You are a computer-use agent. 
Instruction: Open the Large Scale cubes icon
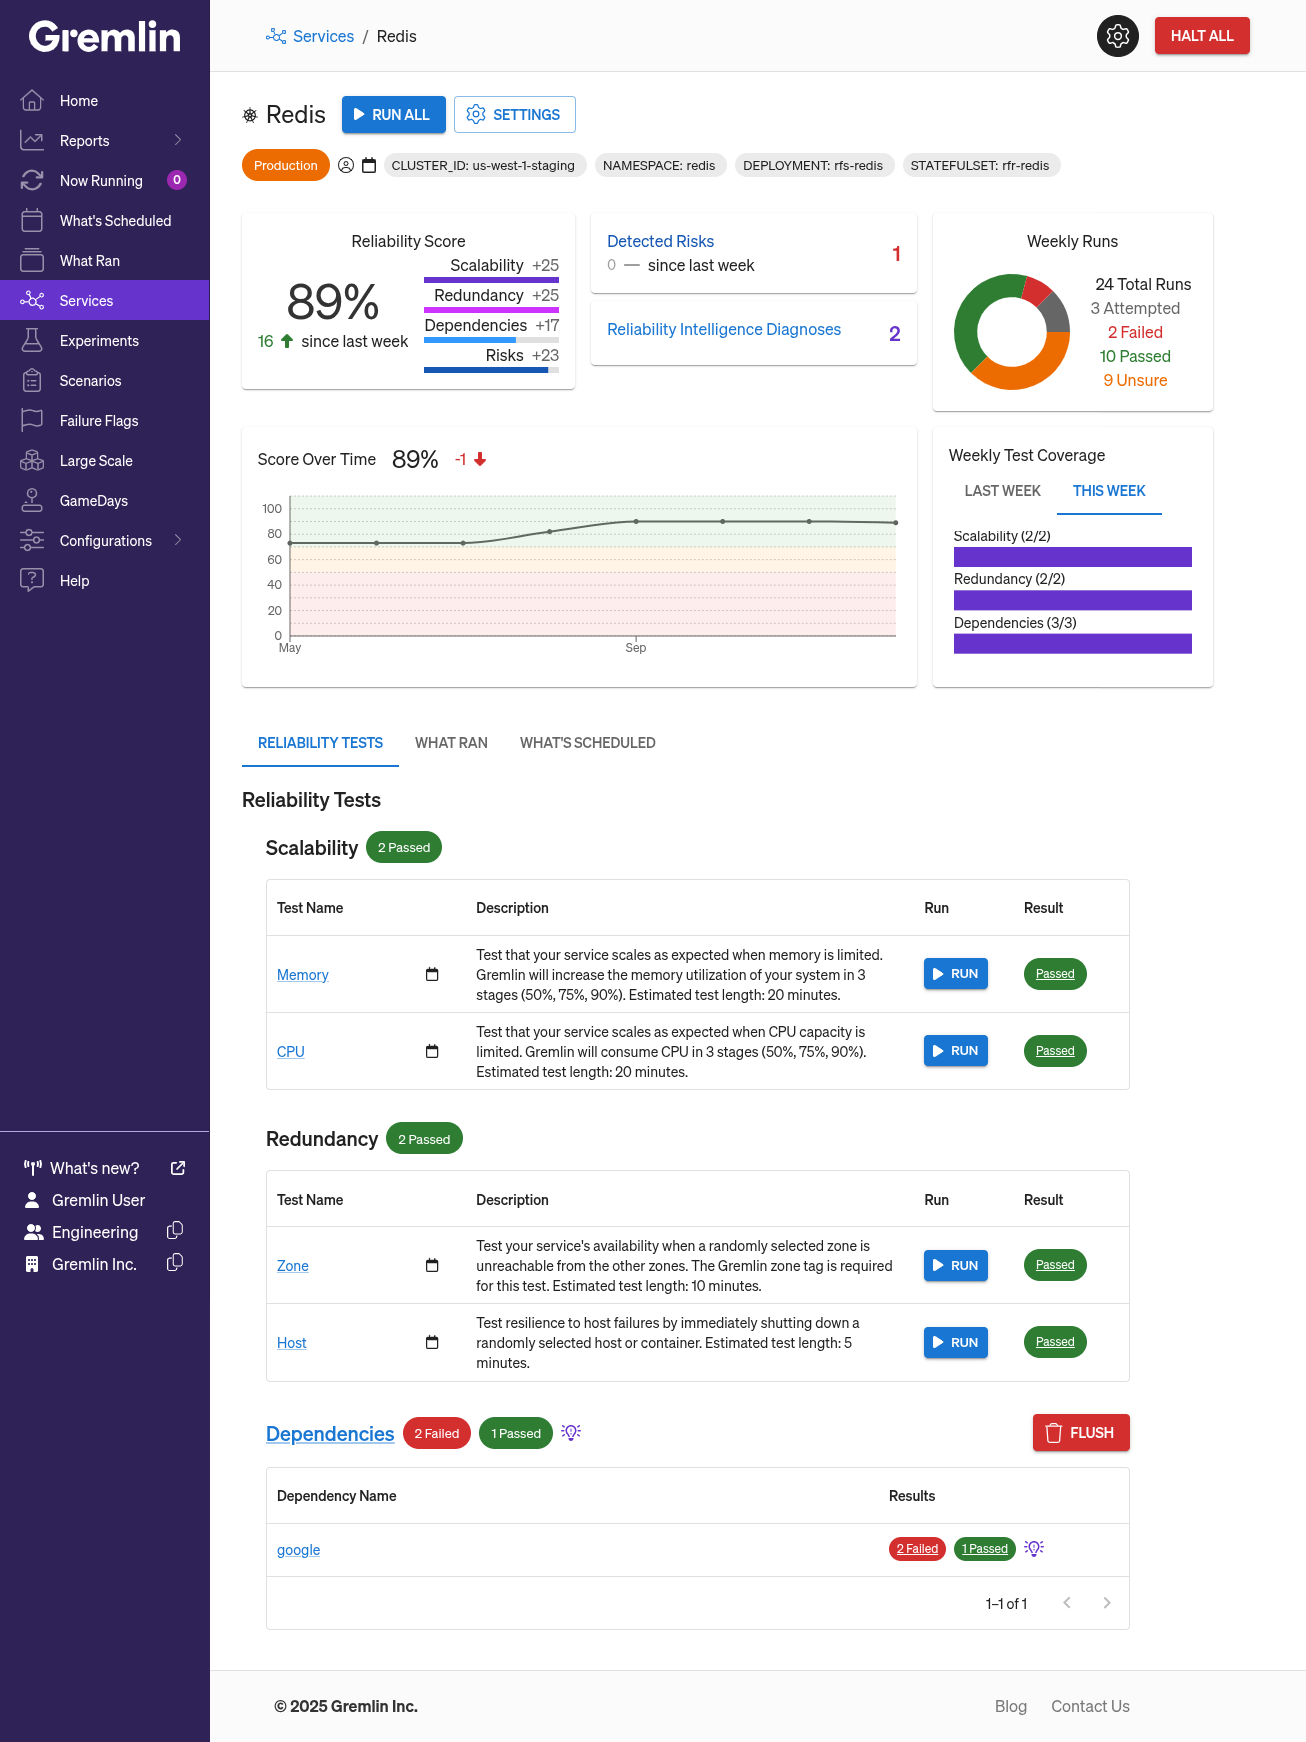point(32,460)
